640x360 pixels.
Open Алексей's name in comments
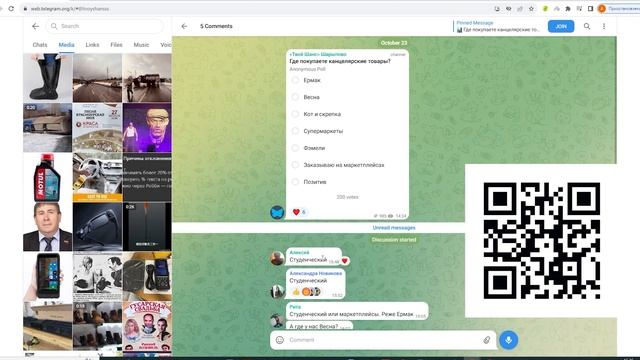pos(299,253)
